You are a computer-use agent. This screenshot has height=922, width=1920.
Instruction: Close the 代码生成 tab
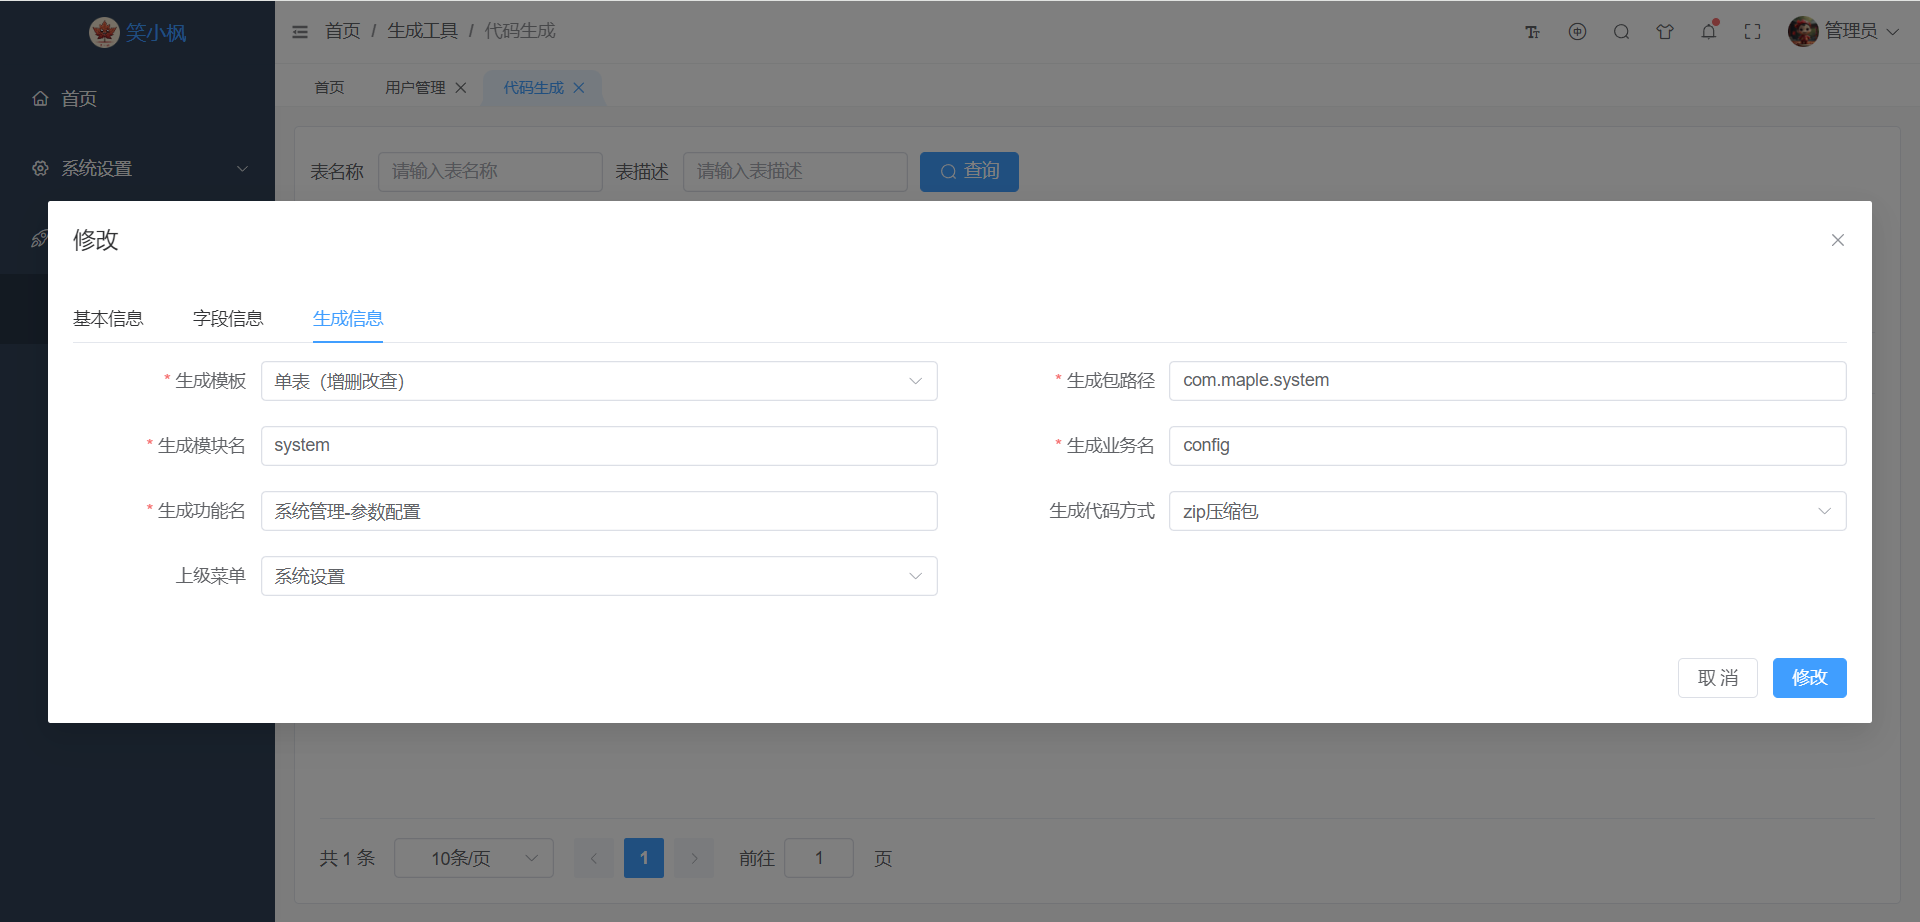[578, 88]
